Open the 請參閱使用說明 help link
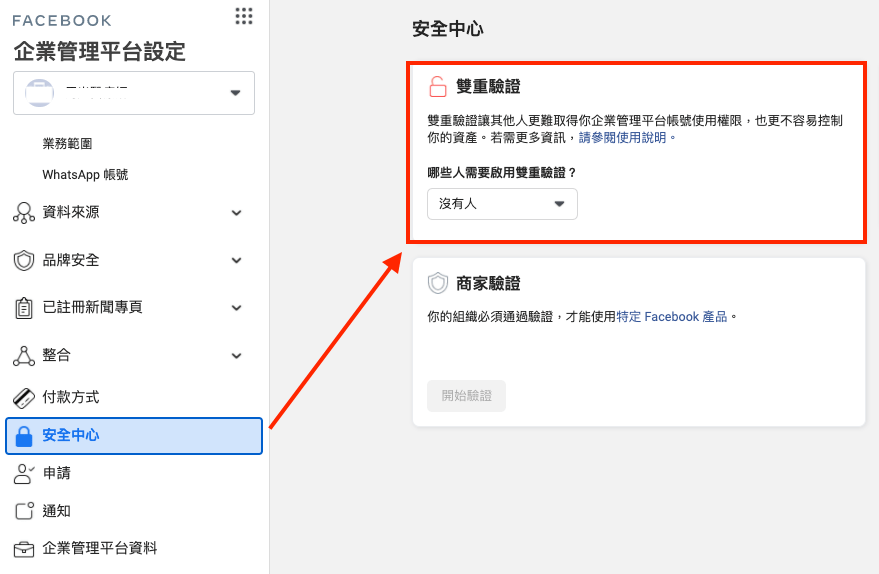 [622, 137]
